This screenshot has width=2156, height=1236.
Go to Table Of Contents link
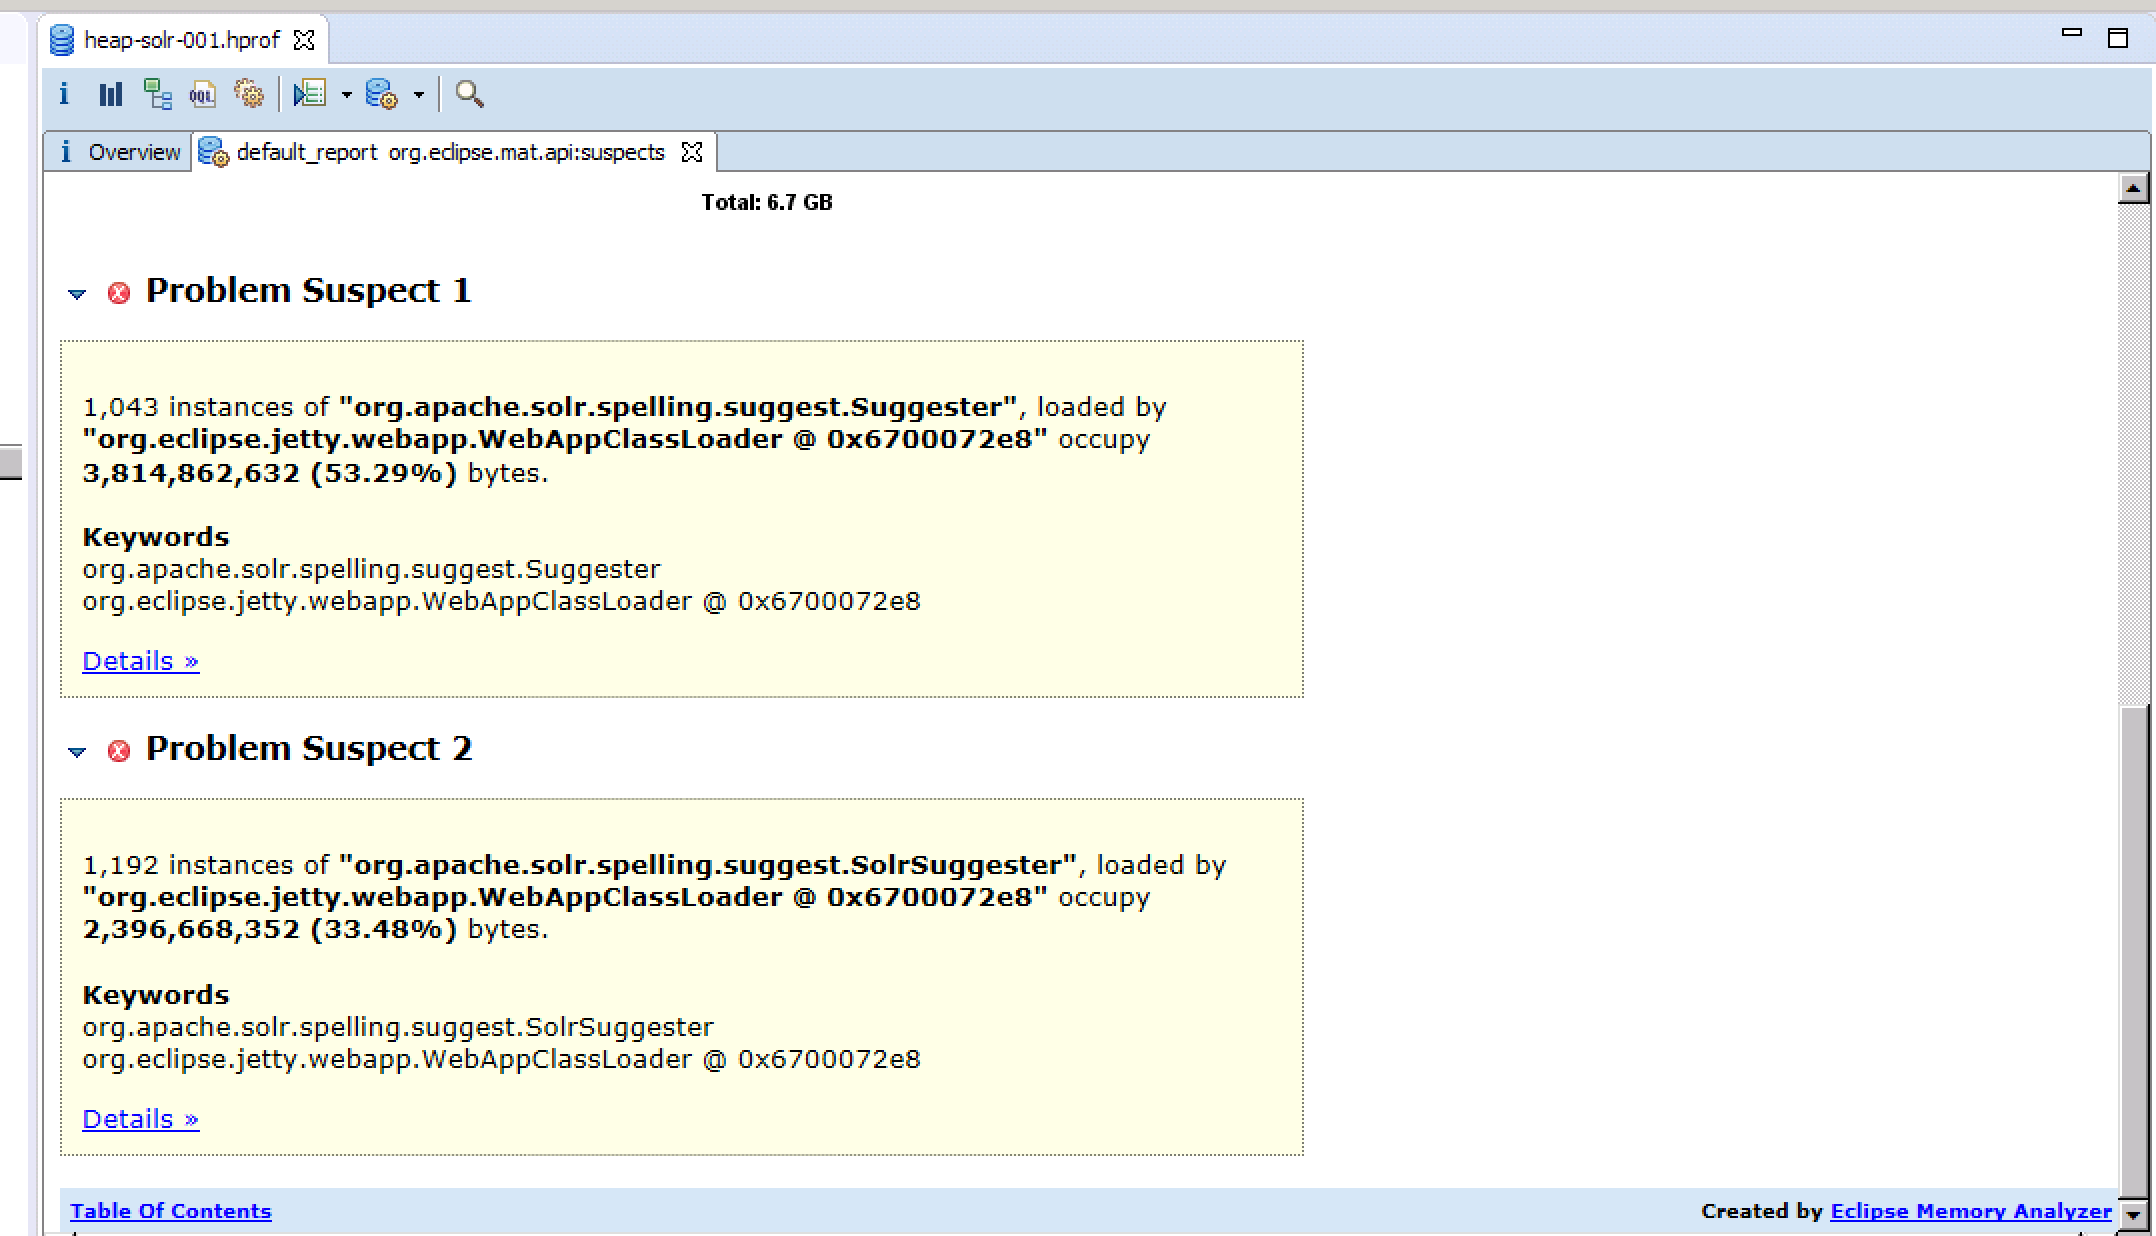tap(171, 1211)
